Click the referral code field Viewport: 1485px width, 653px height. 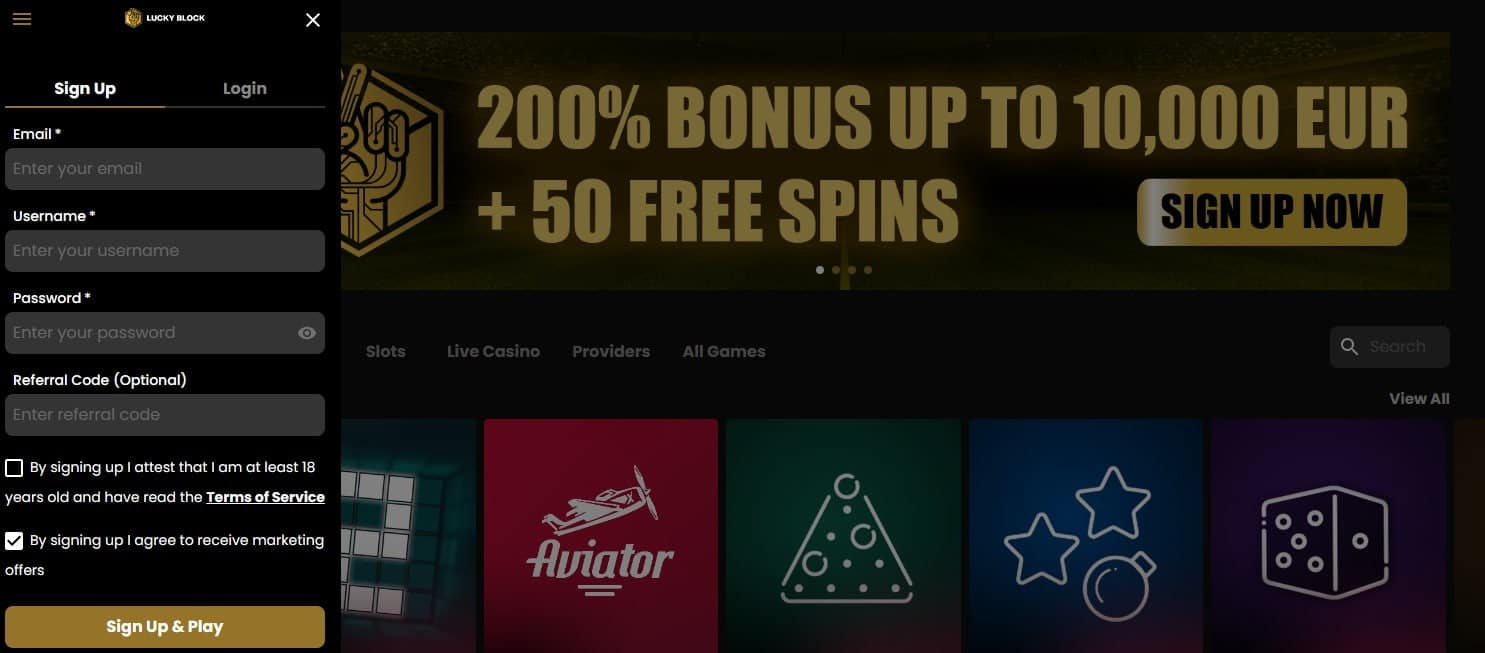pyautogui.click(x=165, y=415)
